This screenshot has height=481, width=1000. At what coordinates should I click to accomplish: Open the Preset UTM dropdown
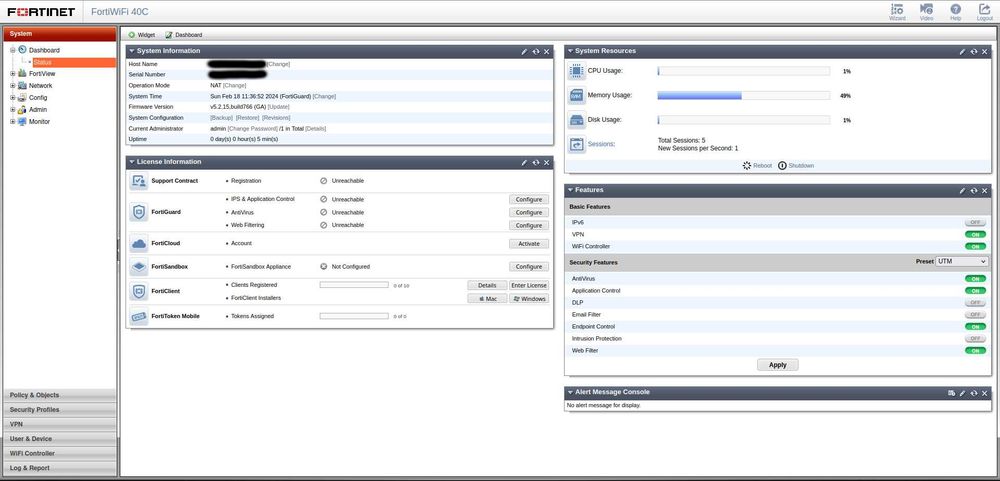(x=962, y=262)
